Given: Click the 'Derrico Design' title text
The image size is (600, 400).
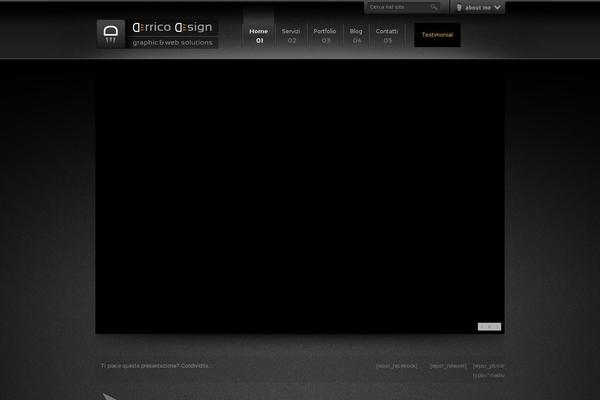Looking at the screenshot, I should pyautogui.click(x=172, y=27).
